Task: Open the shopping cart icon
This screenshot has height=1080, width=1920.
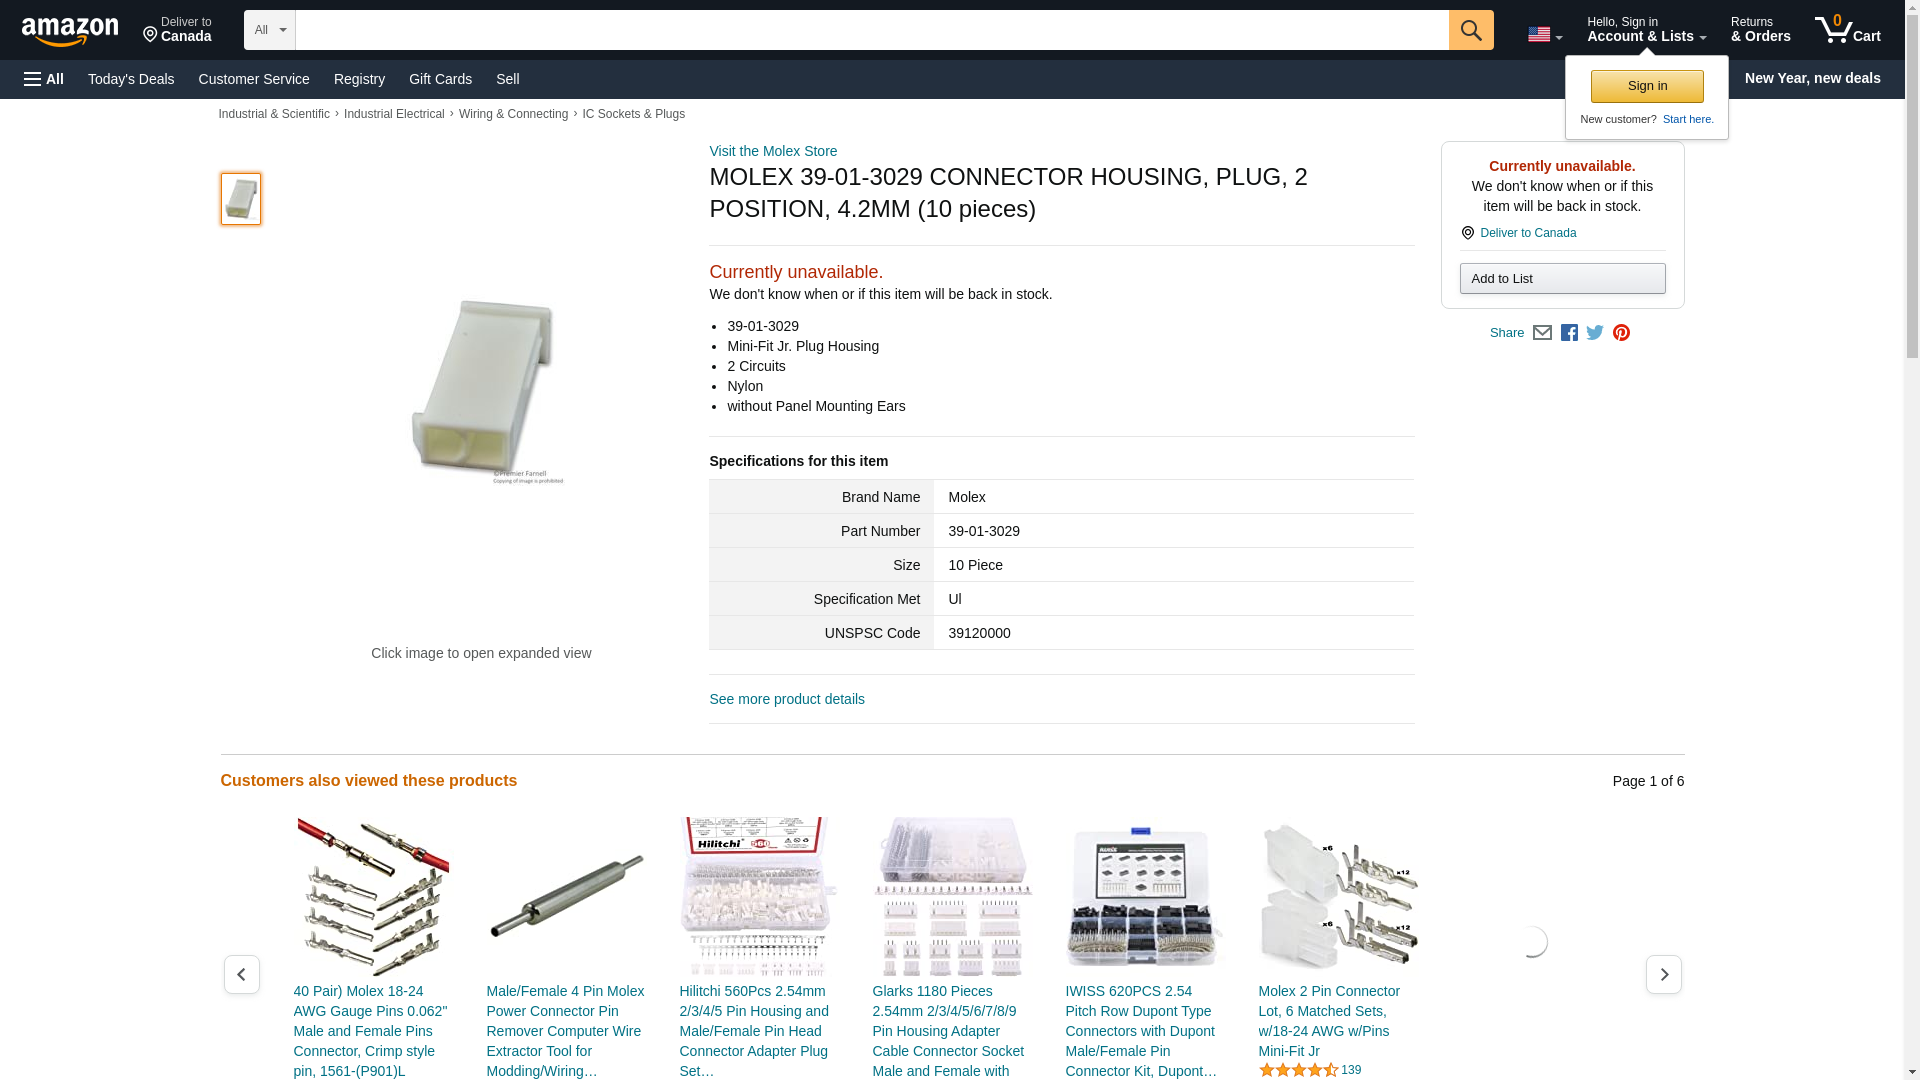Action: click(x=1847, y=30)
